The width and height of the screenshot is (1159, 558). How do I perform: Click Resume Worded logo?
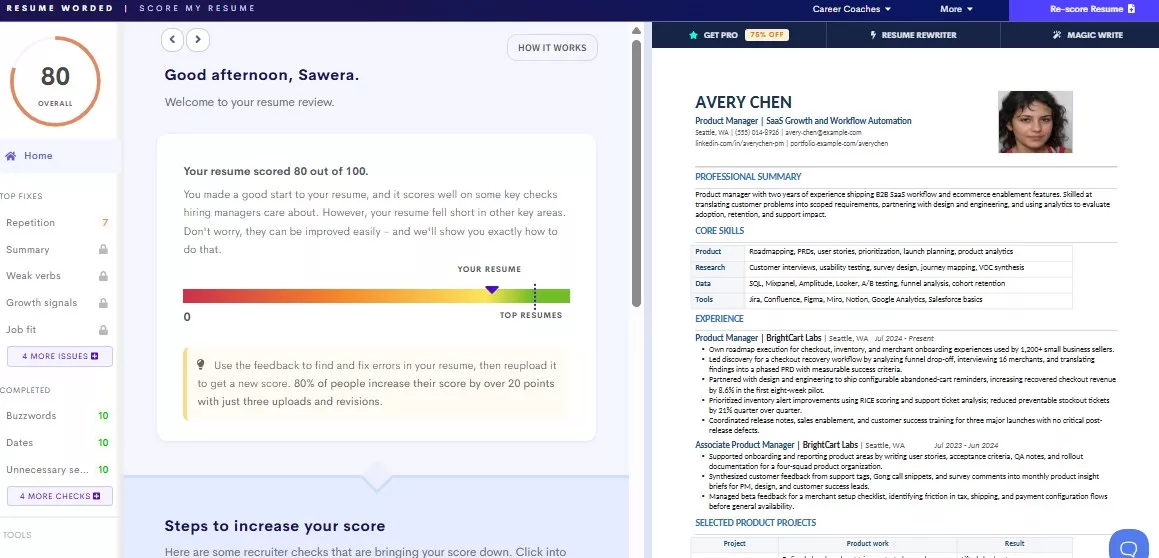point(60,9)
